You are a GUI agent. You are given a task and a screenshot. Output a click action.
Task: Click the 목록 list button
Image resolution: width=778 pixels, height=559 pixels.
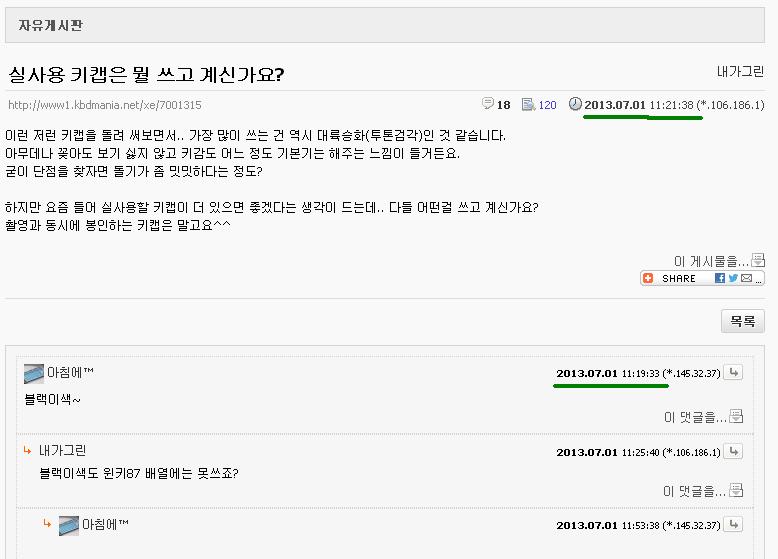[743, 321]
